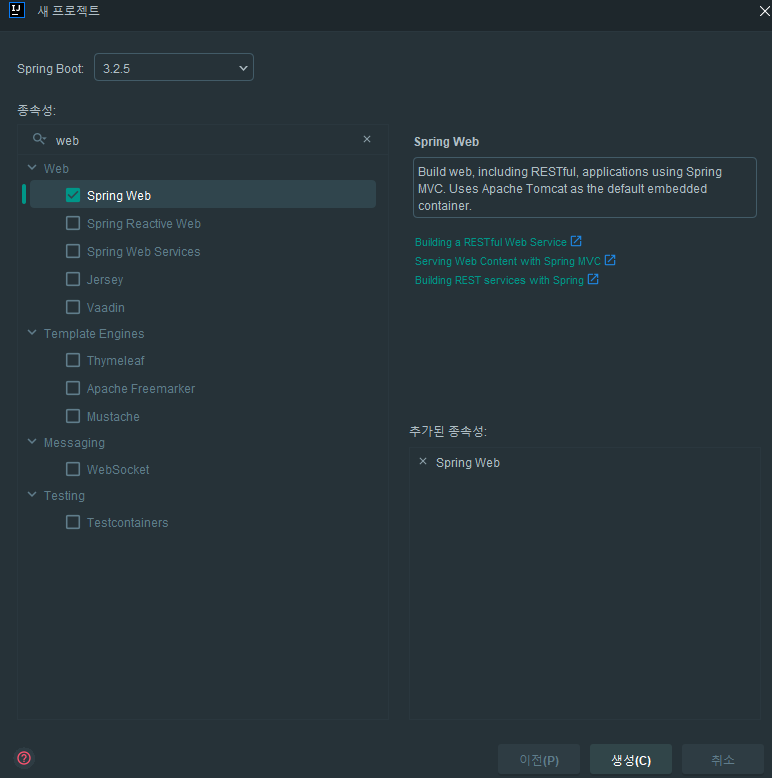Check the Mustache checkbox
The image size is (772, 778).
point(73,416)
